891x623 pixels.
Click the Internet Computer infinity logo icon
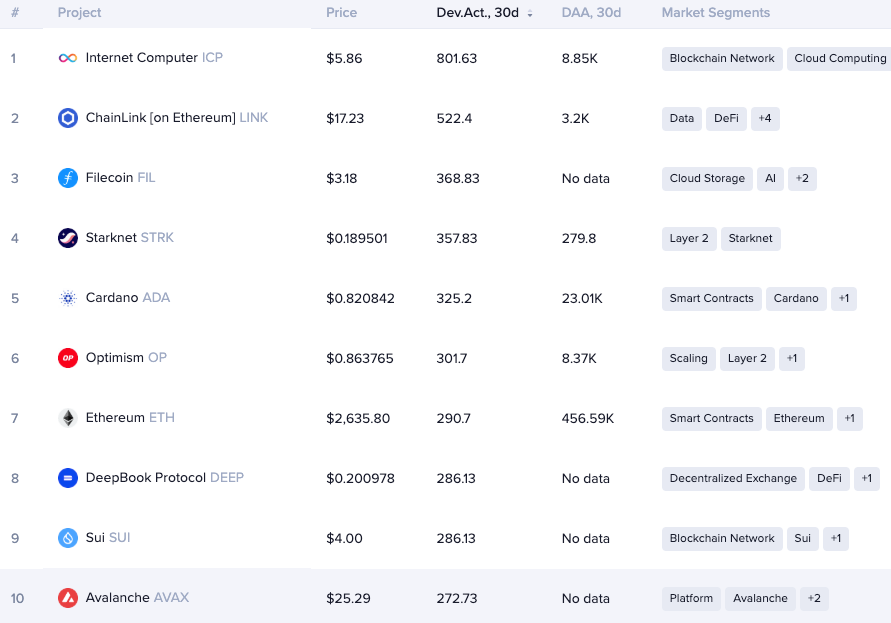coord(68,58)
